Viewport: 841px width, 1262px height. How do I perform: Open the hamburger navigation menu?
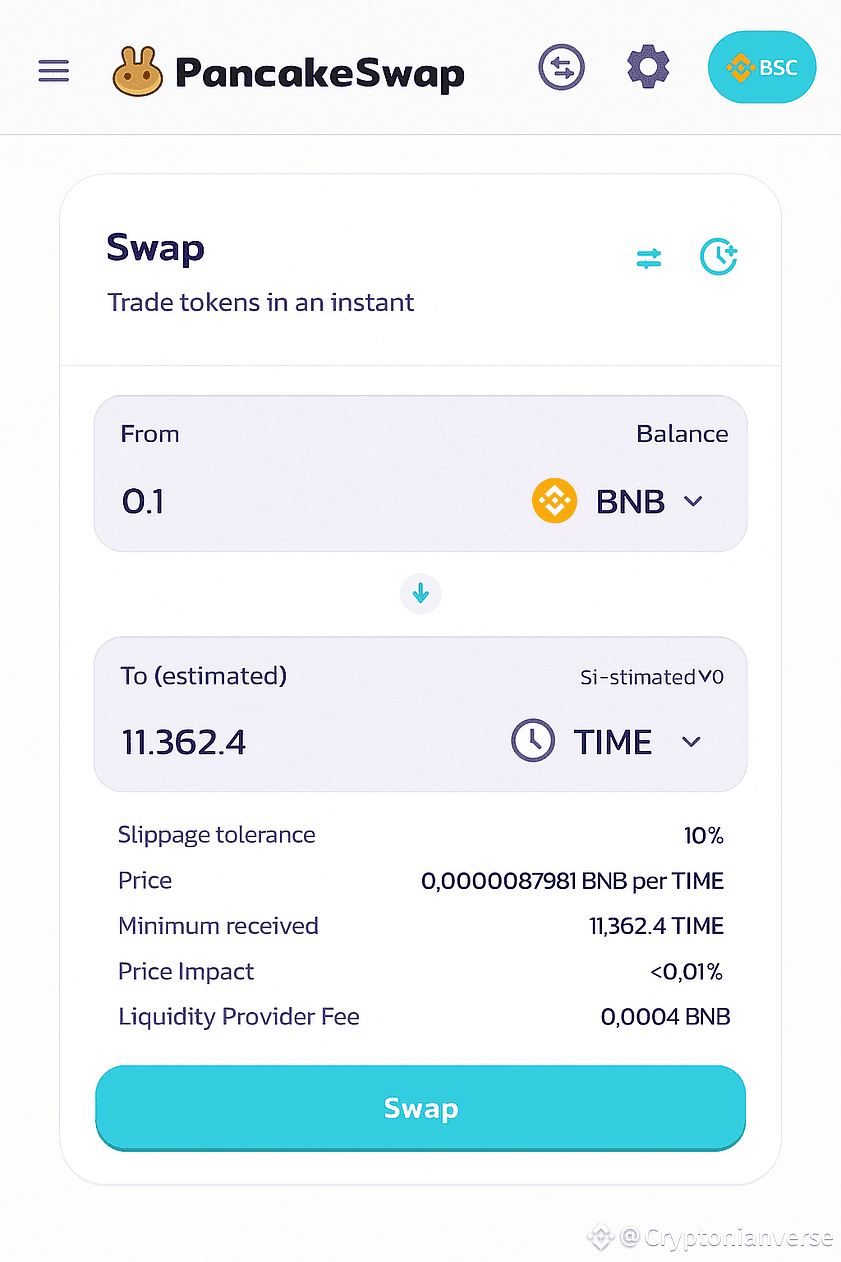coord(54,71)
